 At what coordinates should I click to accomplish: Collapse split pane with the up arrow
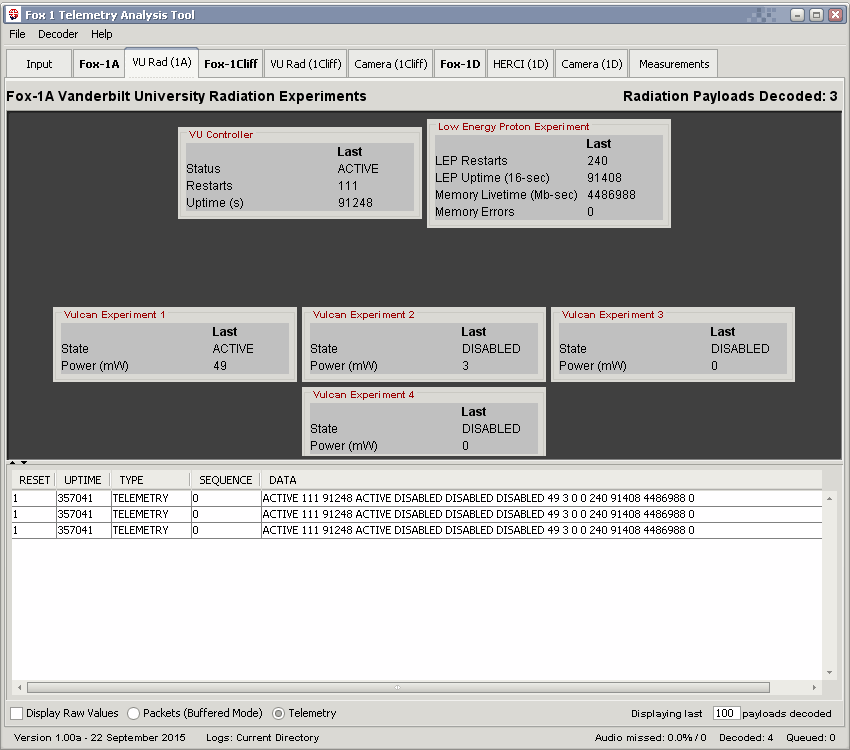tap(13, 462)
